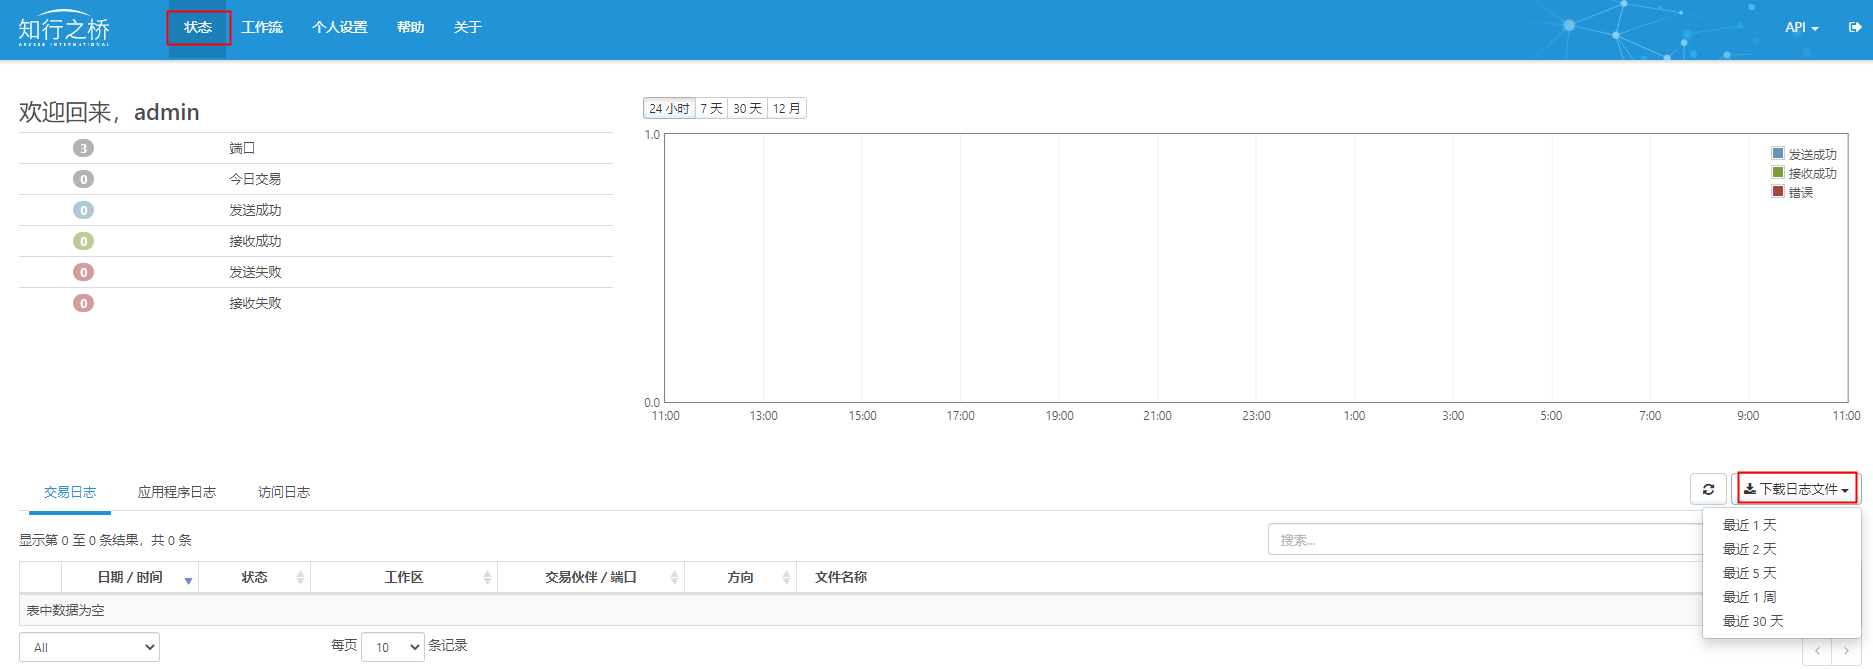Switch chart range to 12 月
This screenshot has width=1873, height=669.
[786, 108]
